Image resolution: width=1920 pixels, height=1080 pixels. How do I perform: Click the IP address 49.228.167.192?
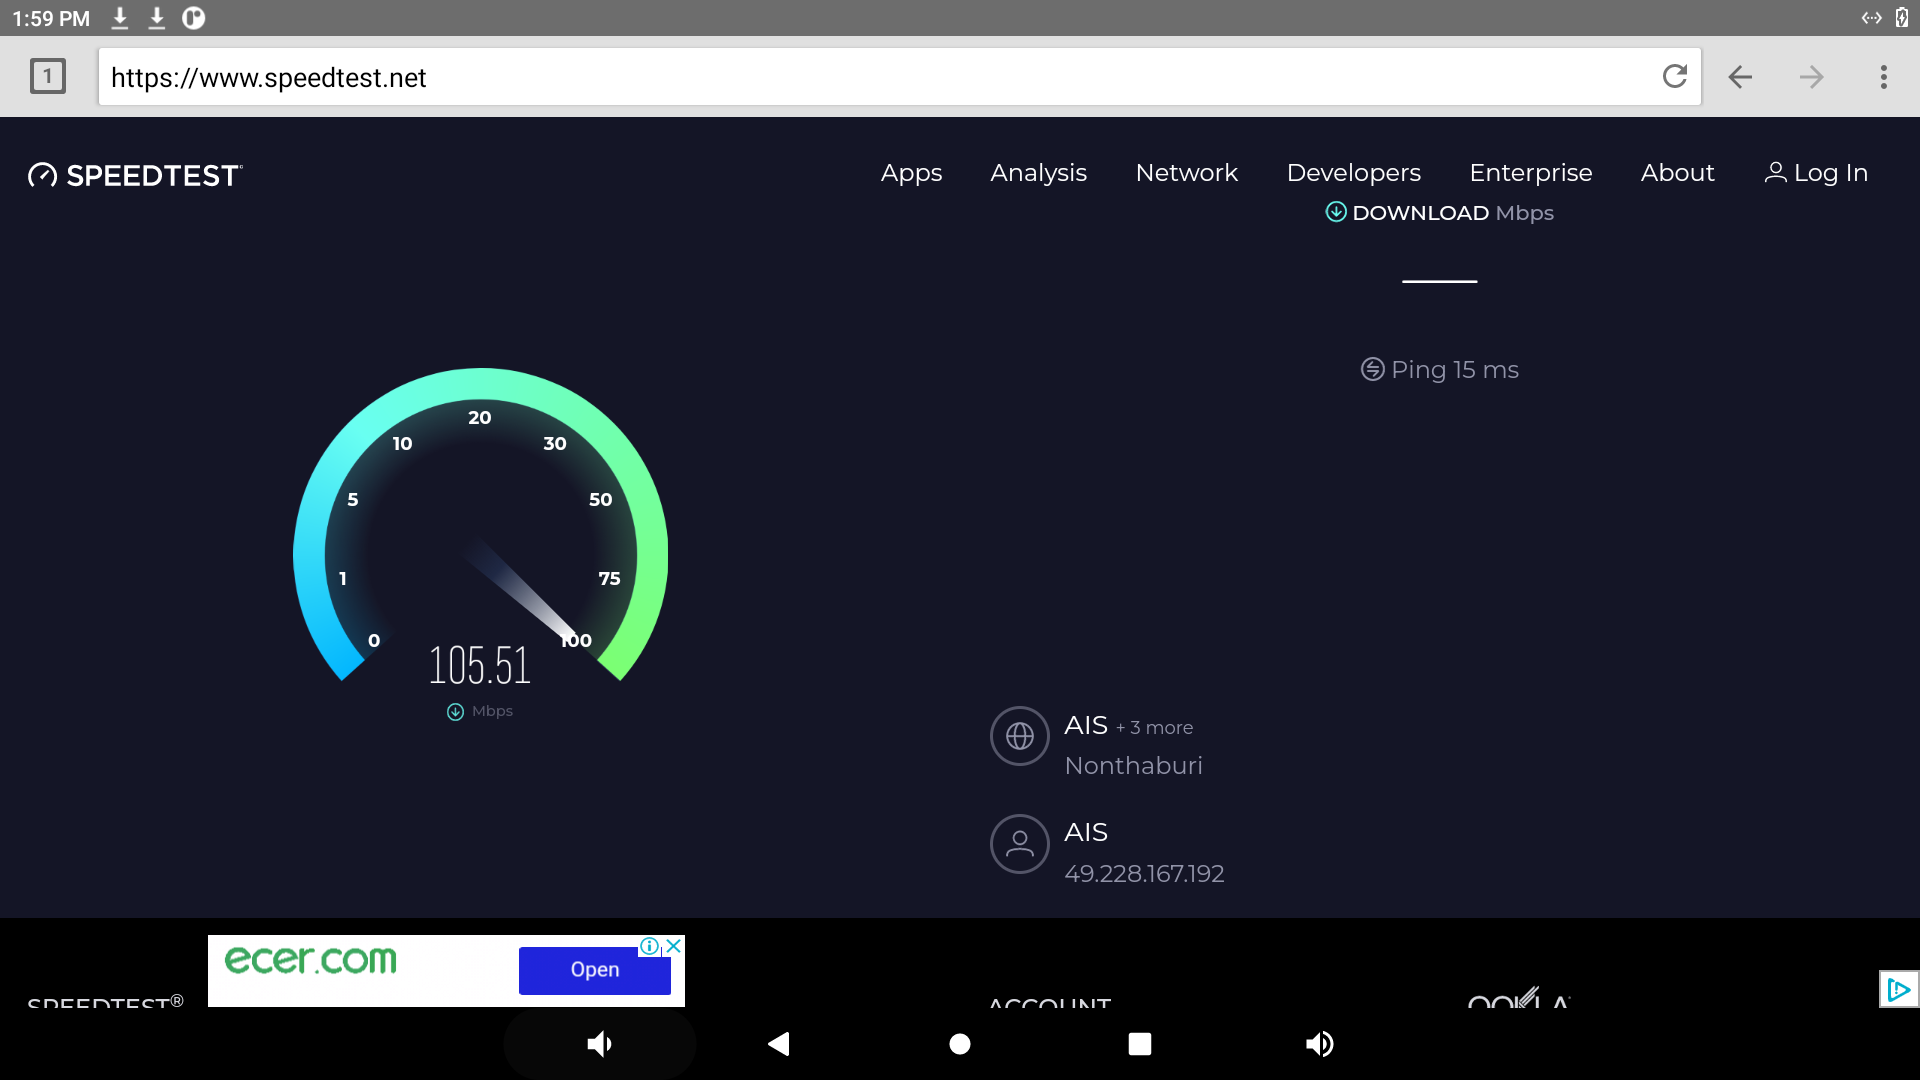pyautogui.click(x=1144, y=874)
